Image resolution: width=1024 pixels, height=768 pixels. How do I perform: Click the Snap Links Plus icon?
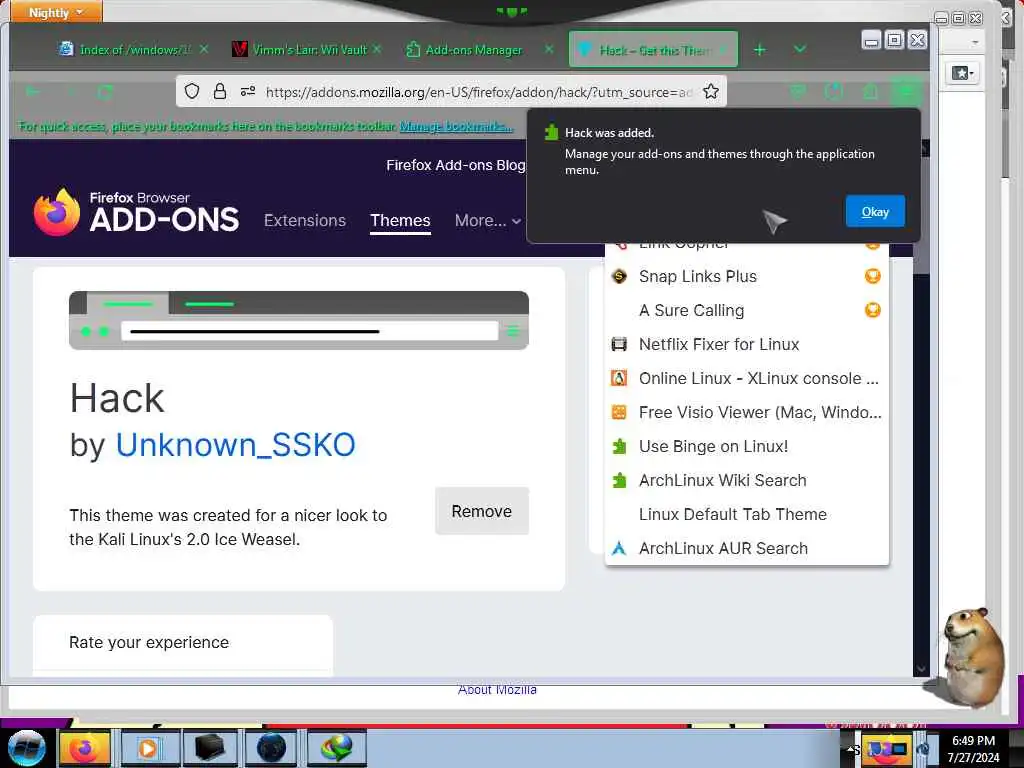tap(619, 276)
